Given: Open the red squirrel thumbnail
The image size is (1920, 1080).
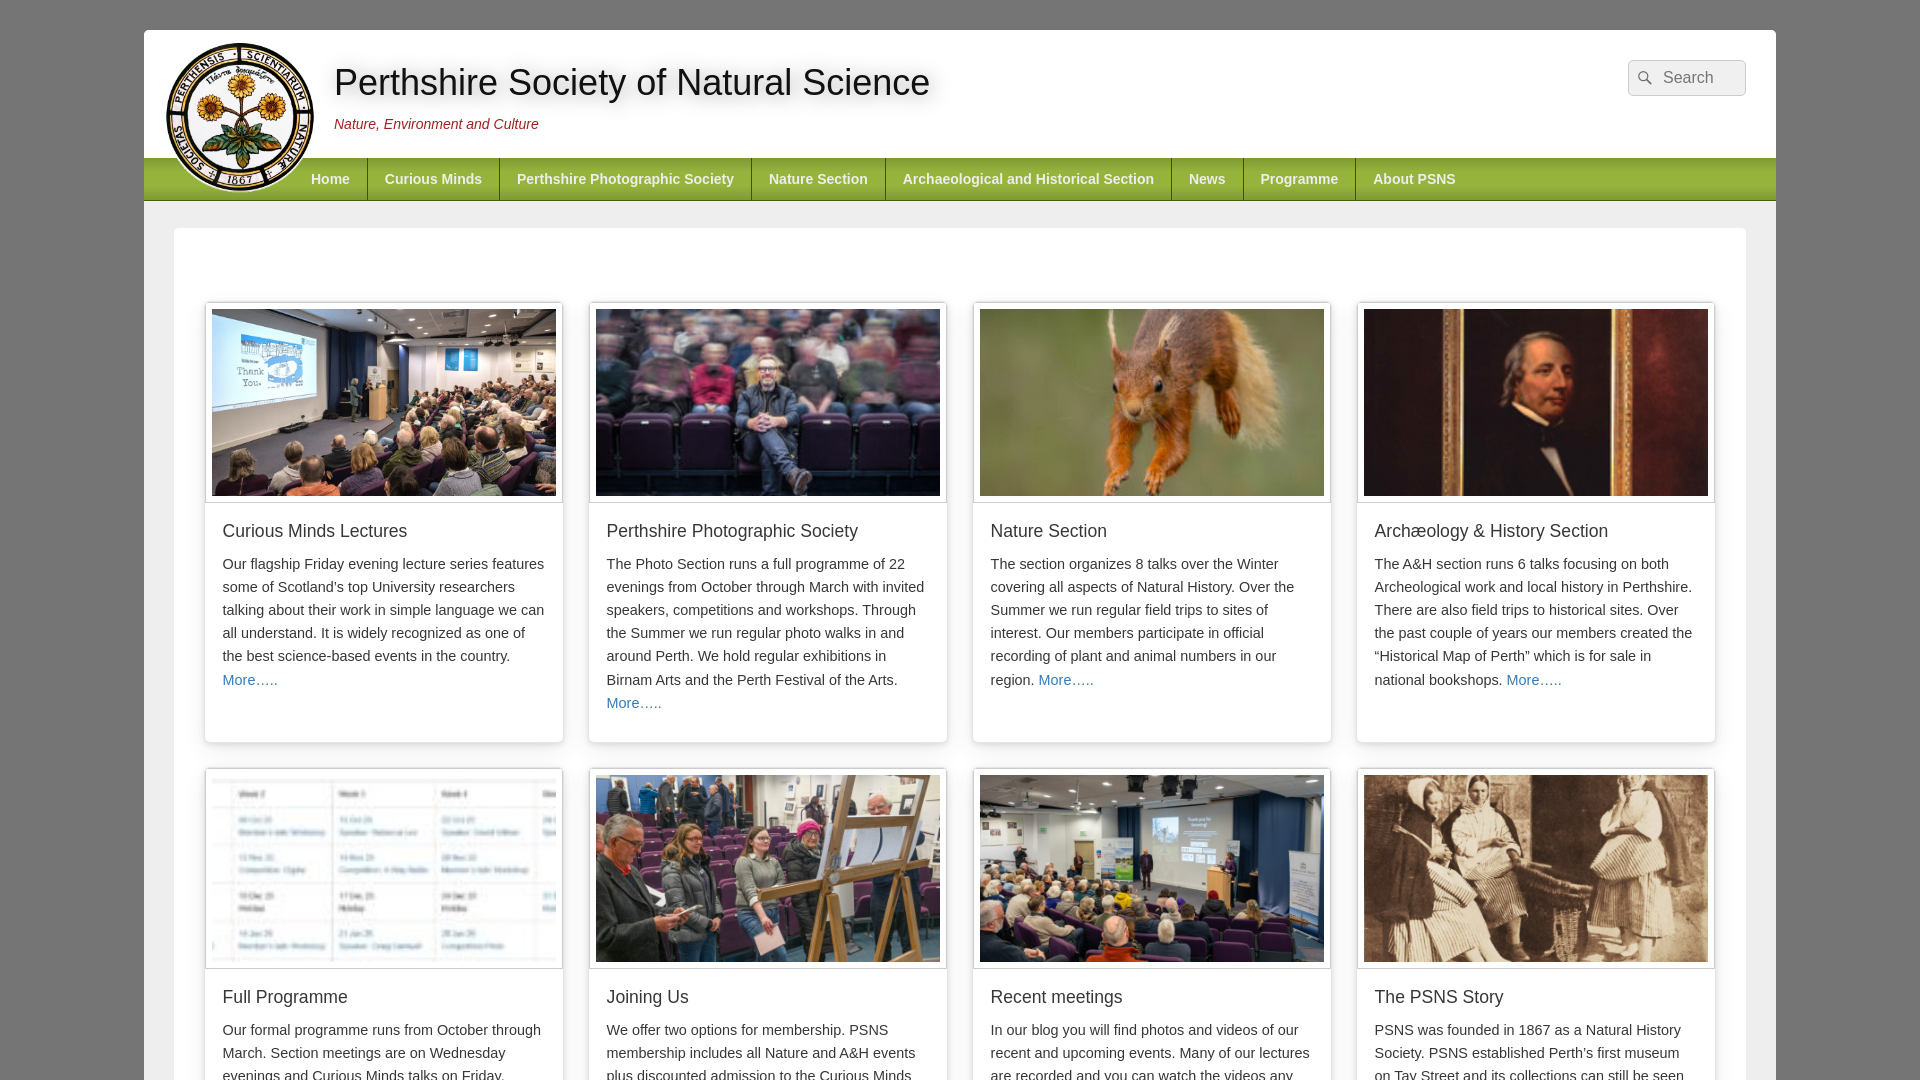Looking at the screenshot, I should [x=1152, y=402].
